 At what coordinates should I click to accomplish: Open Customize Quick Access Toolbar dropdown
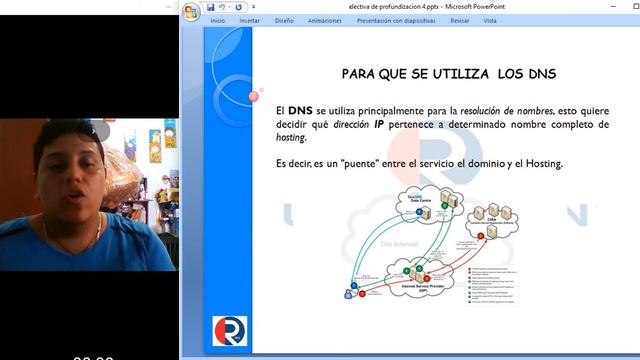coord(253,7)
